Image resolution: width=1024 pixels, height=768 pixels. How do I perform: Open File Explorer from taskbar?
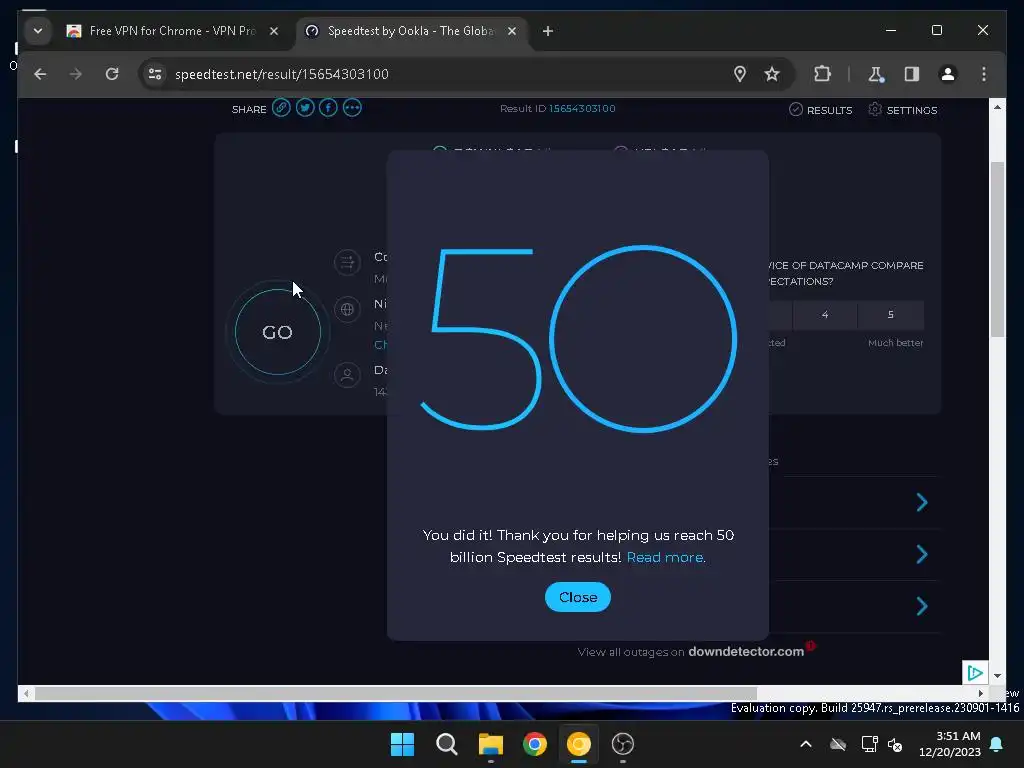[490, 744]
